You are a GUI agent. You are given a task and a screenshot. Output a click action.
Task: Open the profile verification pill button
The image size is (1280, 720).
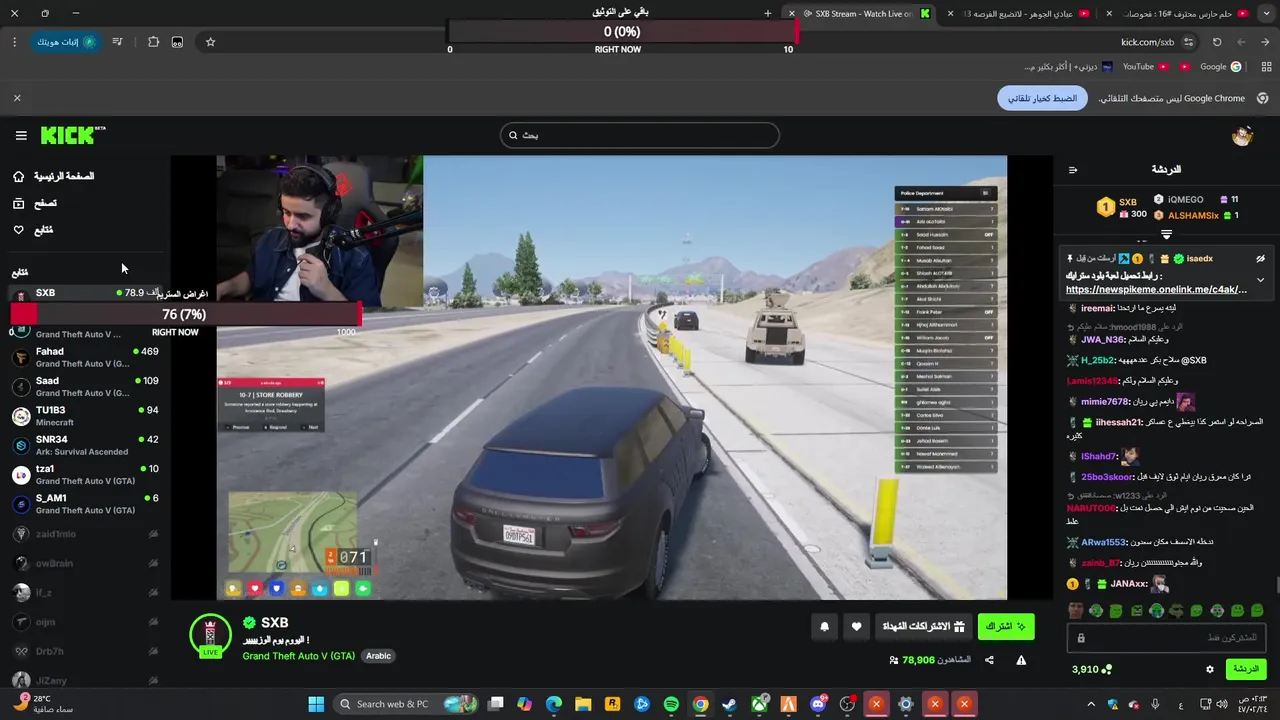point(67,42)
